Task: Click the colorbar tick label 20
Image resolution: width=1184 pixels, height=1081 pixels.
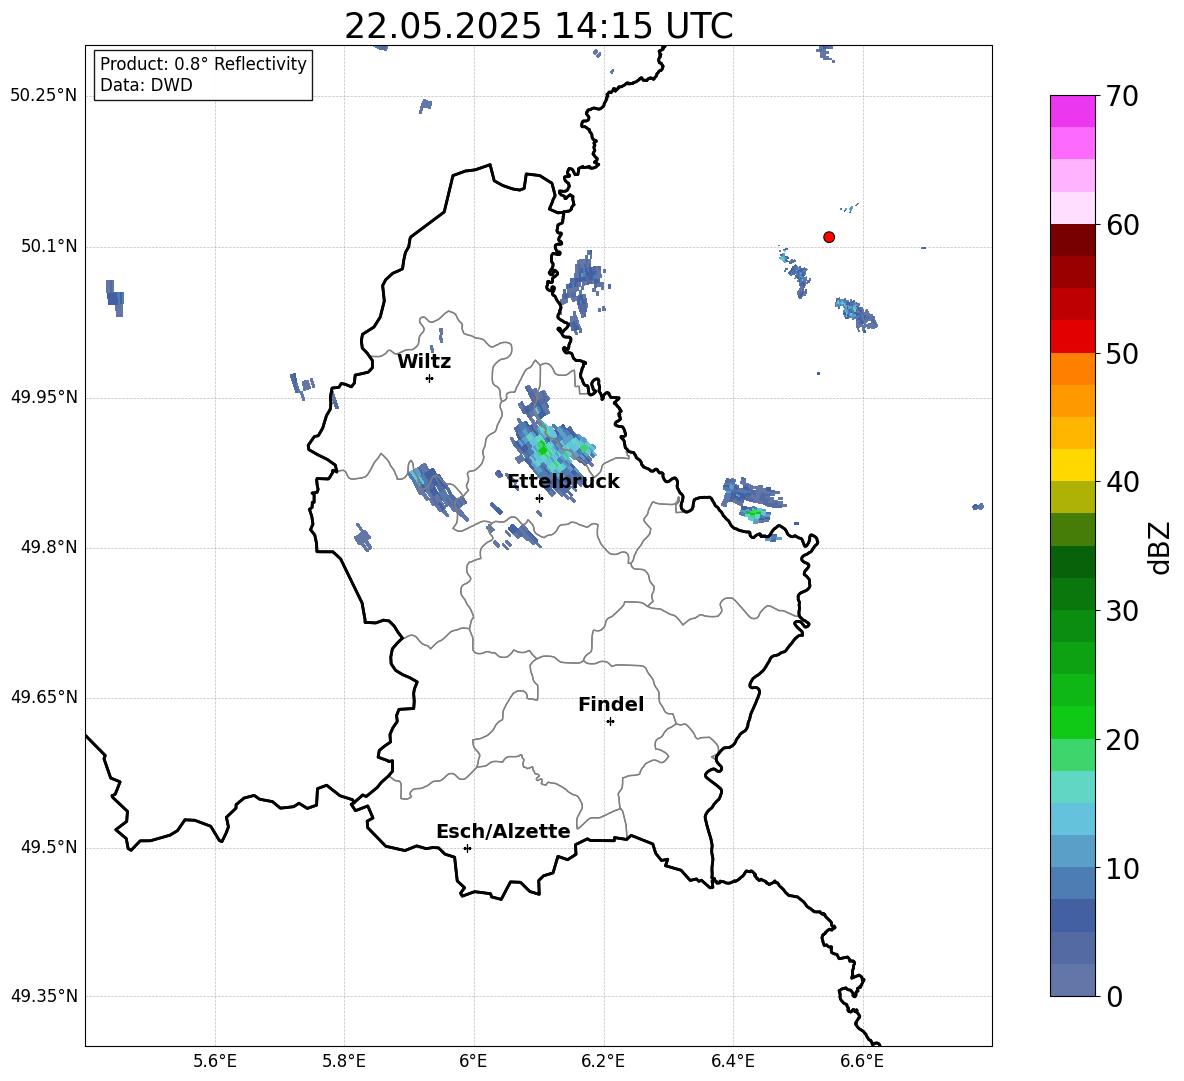Action: click(1122, 740)
